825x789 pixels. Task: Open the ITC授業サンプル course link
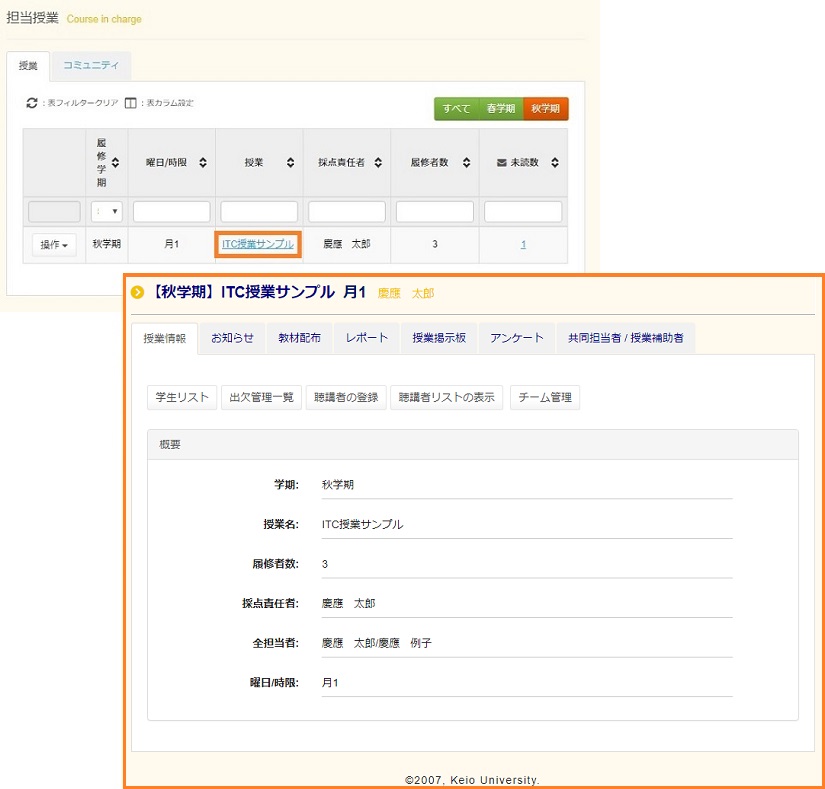pyautogui.click(x=258, y=244)
